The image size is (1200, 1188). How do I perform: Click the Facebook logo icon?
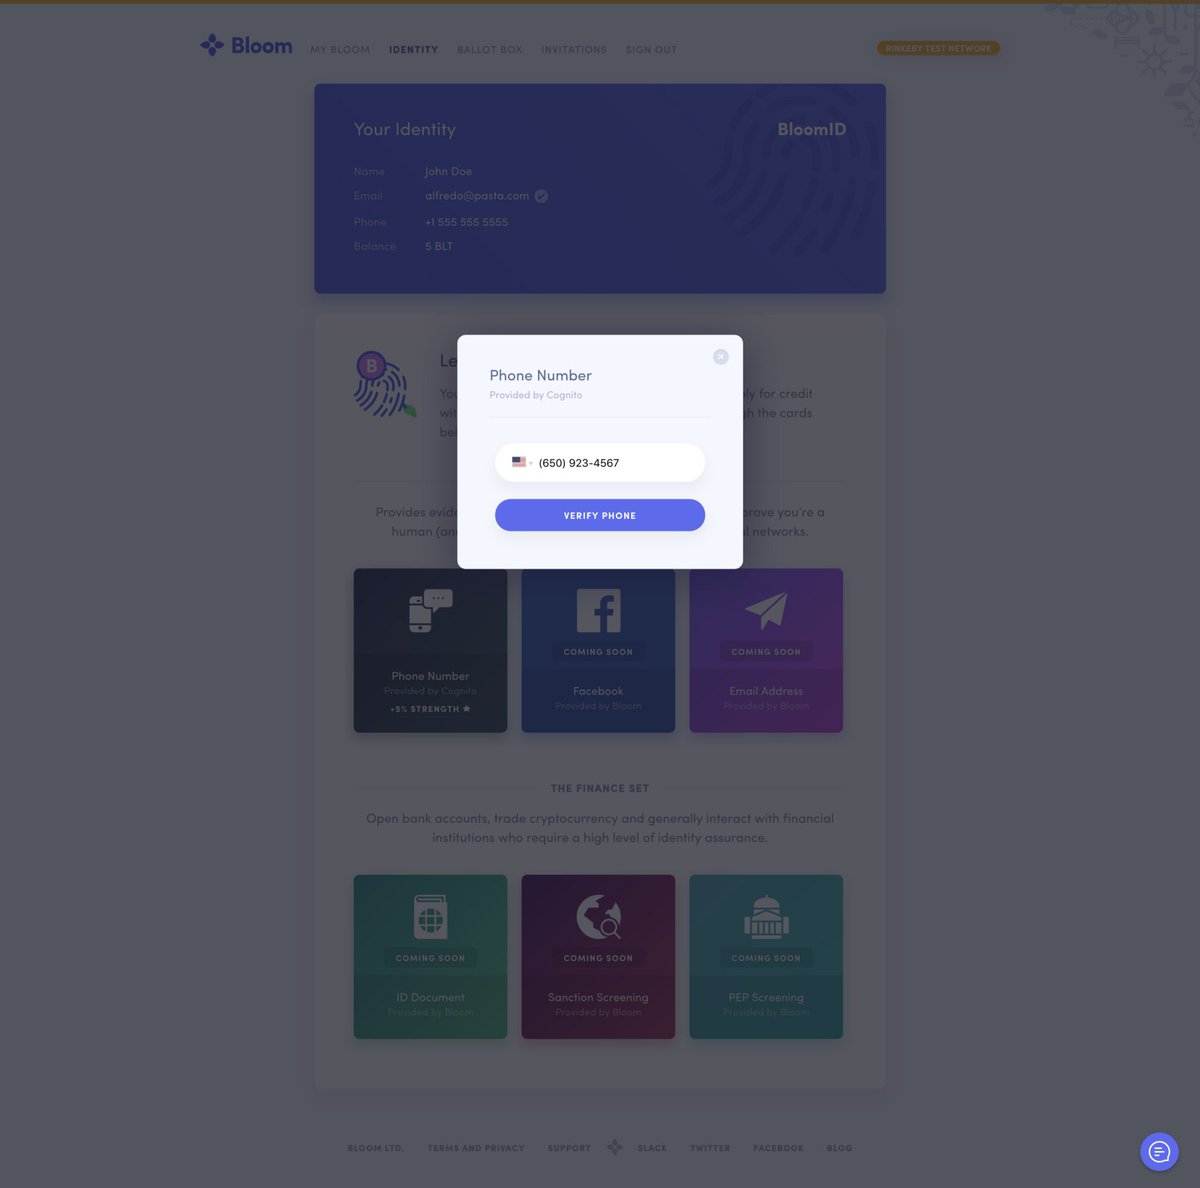[598, 610]
